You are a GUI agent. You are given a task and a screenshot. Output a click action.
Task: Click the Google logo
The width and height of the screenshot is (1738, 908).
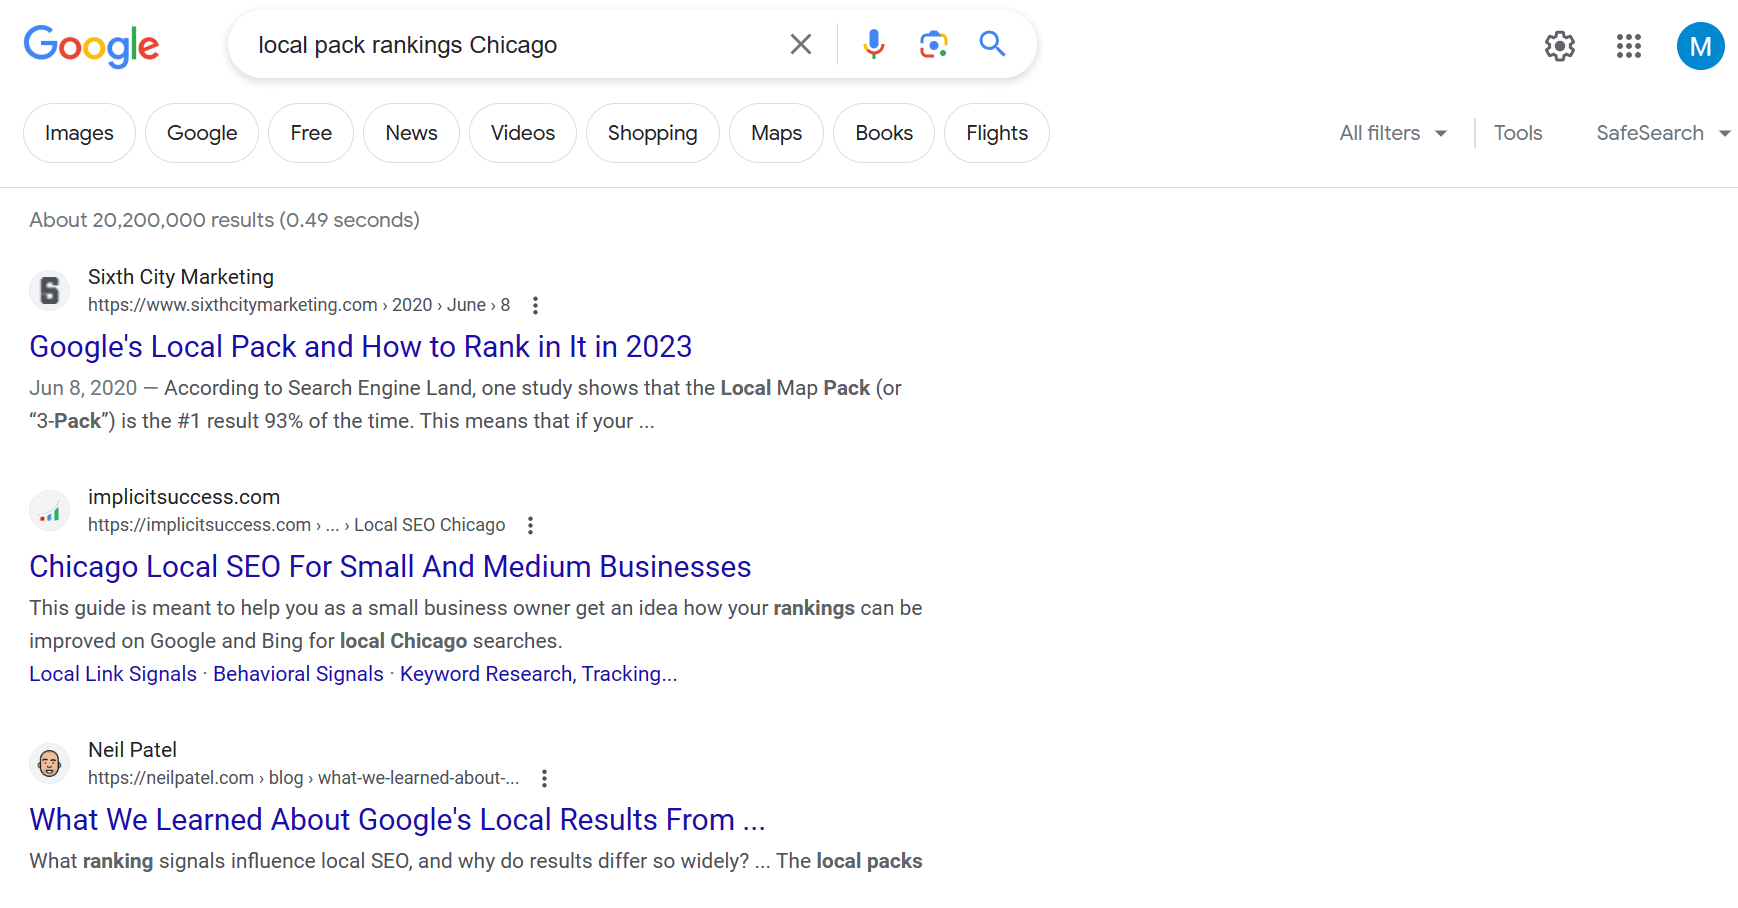pos(91,45)
